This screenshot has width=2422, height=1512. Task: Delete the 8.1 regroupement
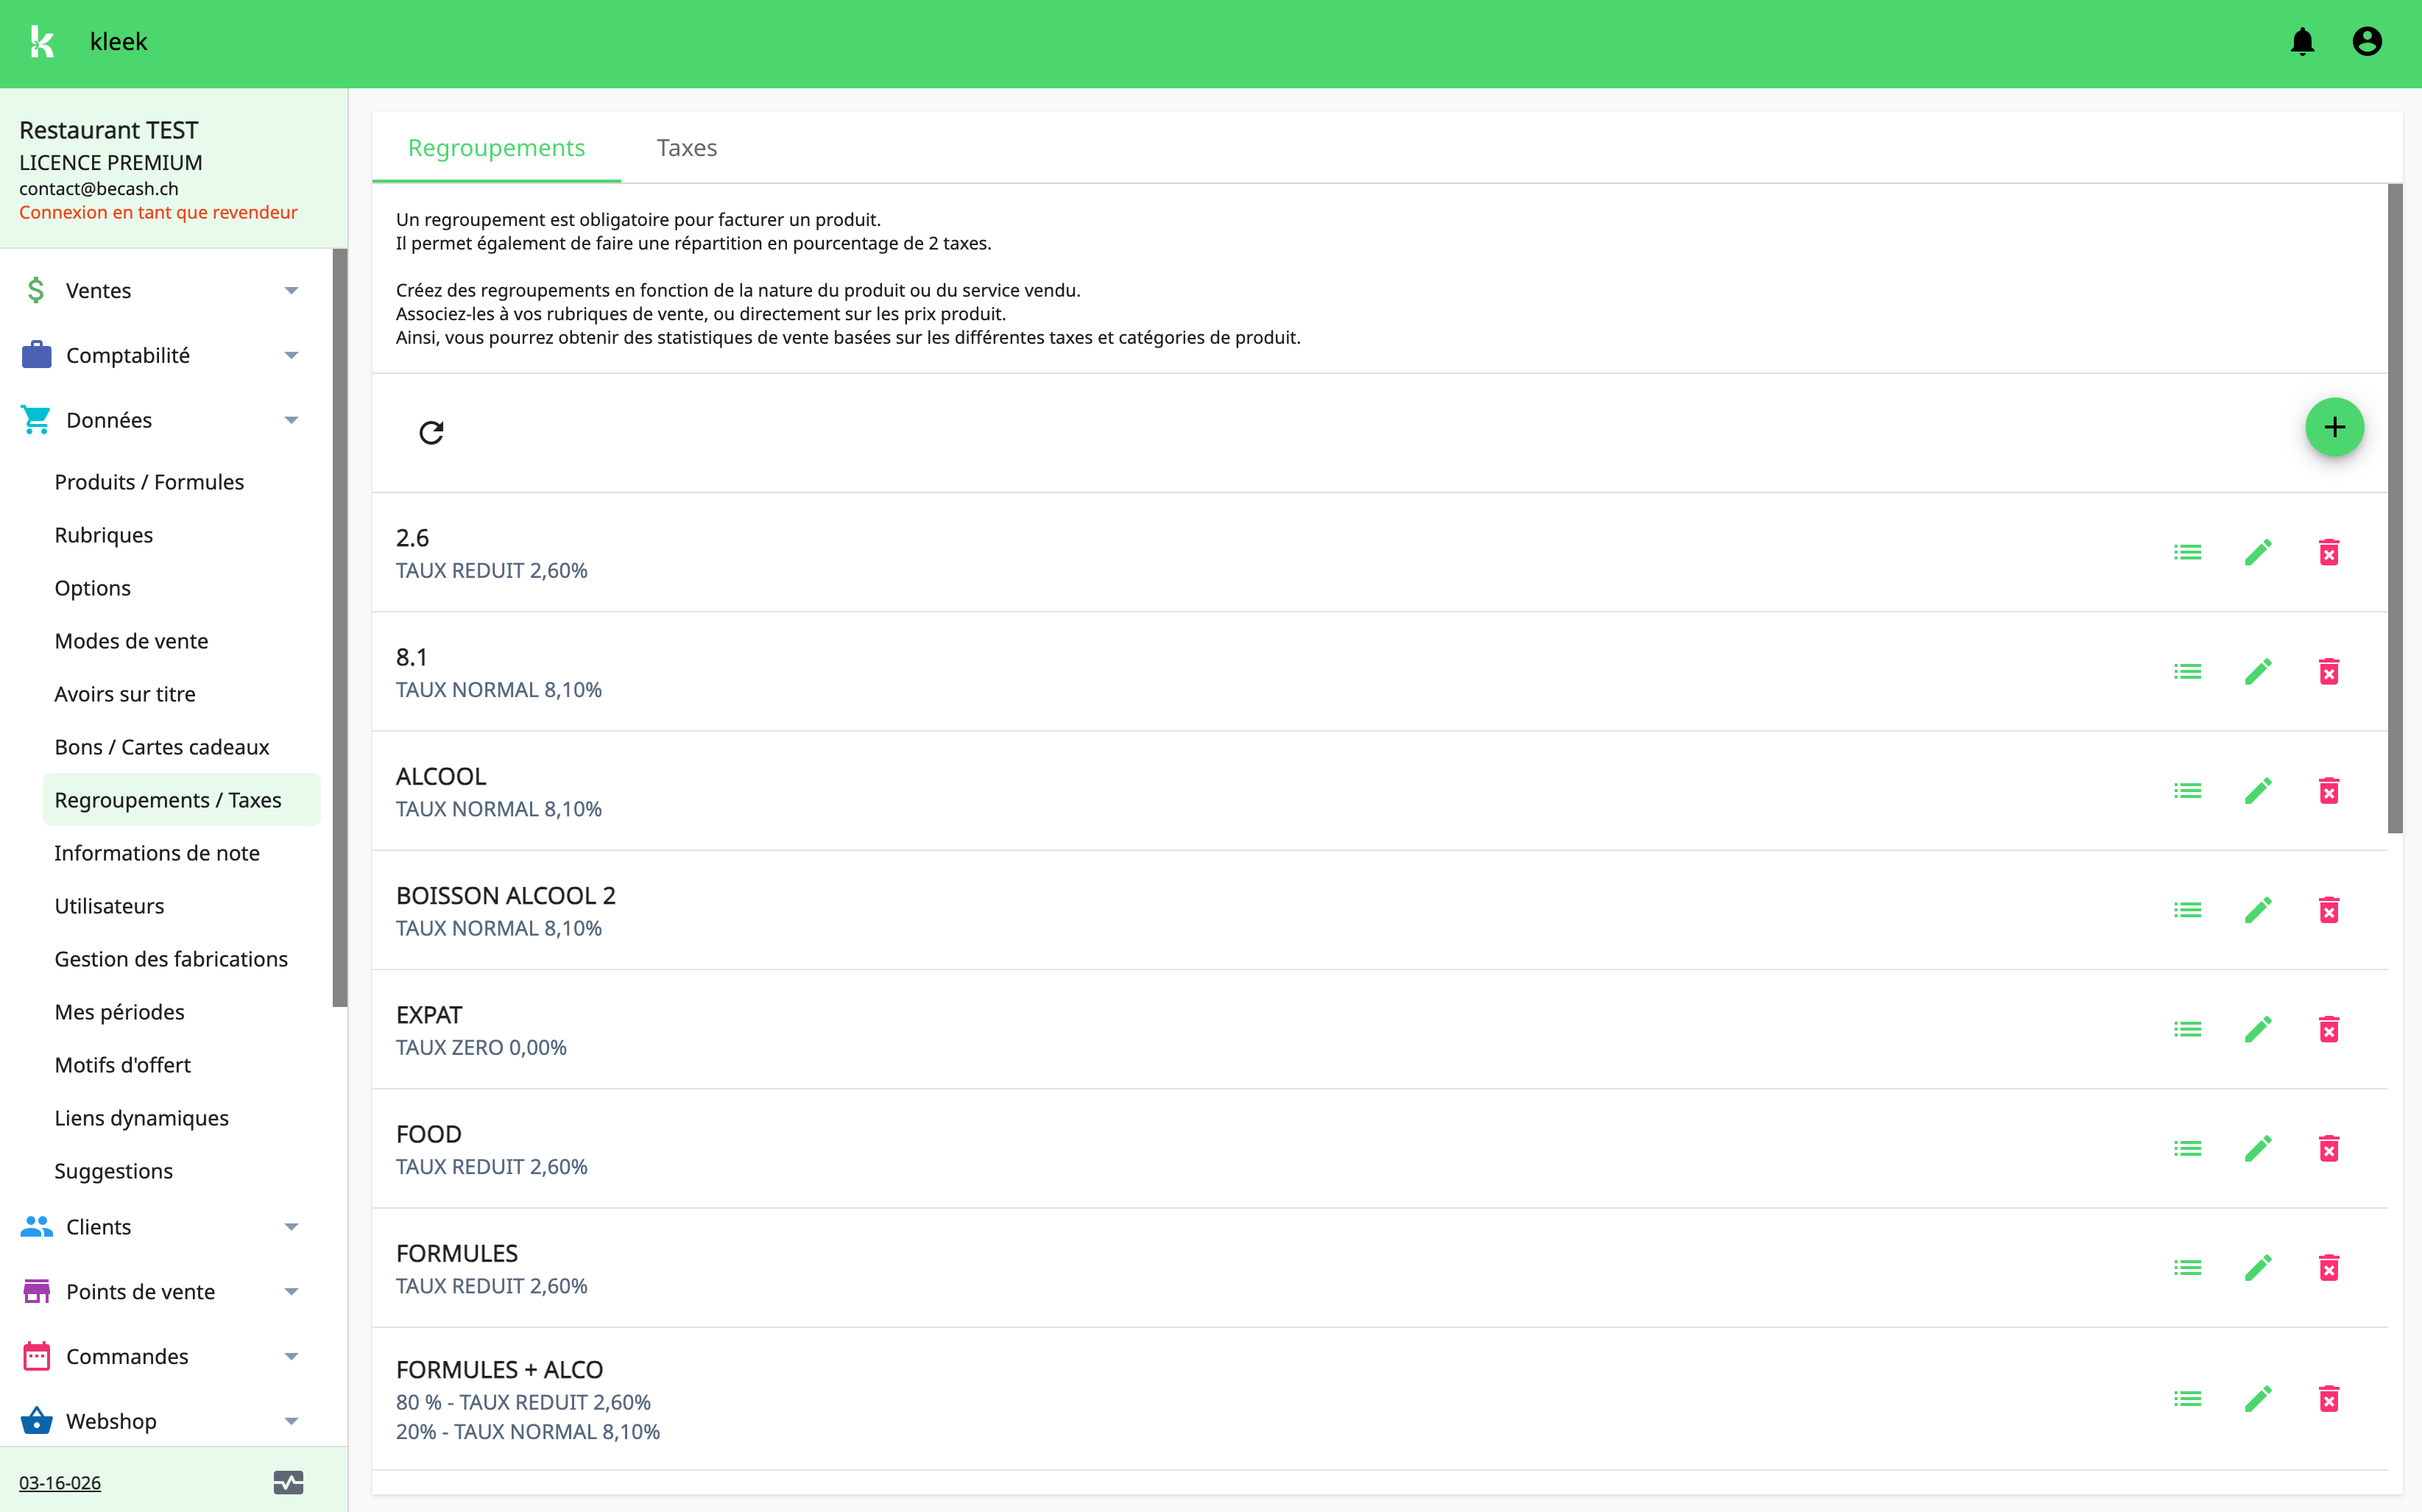coord(2329,671)
